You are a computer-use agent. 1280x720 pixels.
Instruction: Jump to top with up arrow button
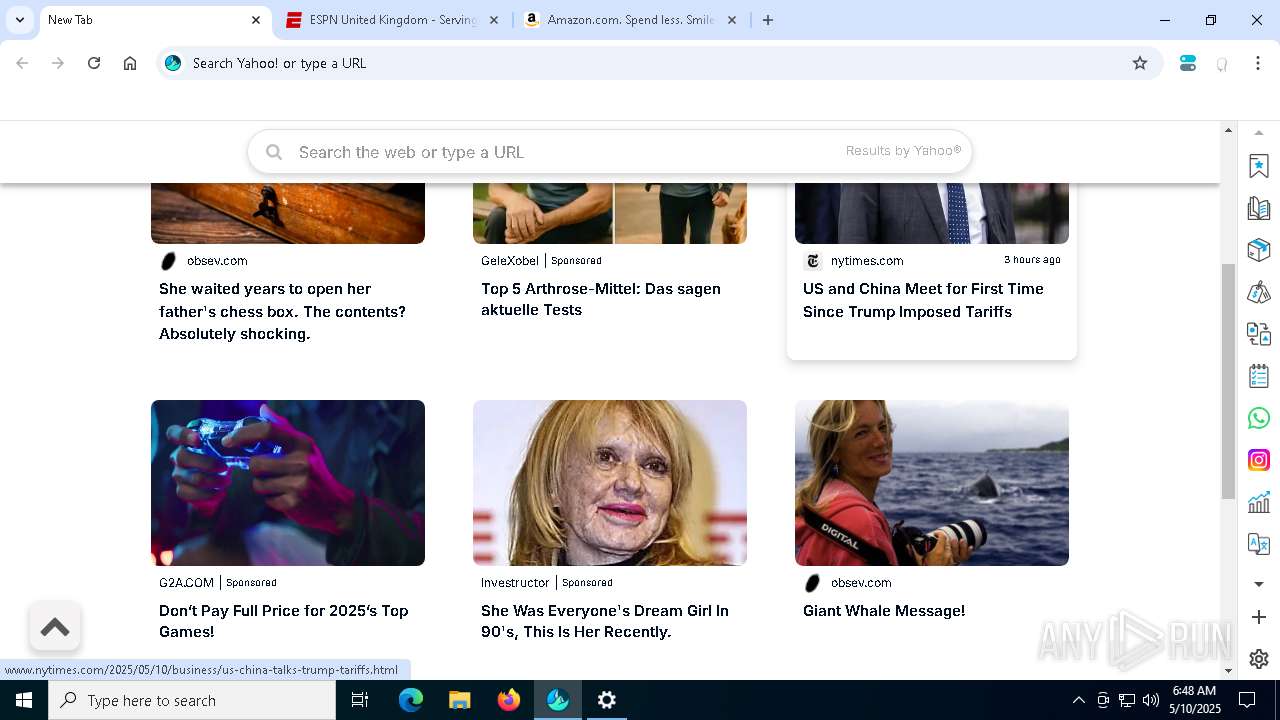pyautogui.click(x=55, y=627)
